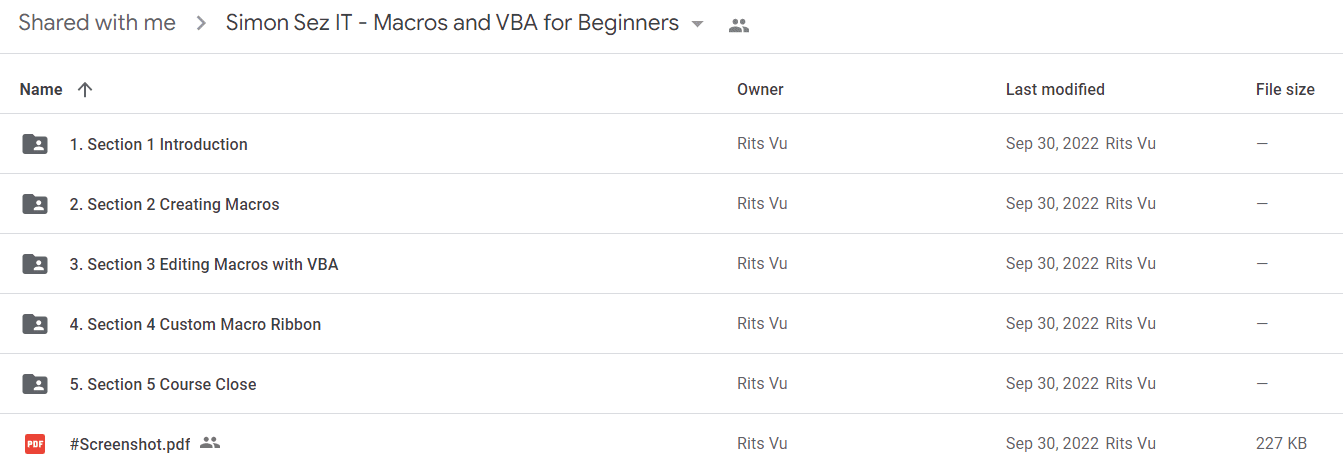The height and width of the screenshot is (469, 1343).
Task: Open the Section 1 Introduction shared folder icon
Action: pyautogui.click(x=35, y=144)
